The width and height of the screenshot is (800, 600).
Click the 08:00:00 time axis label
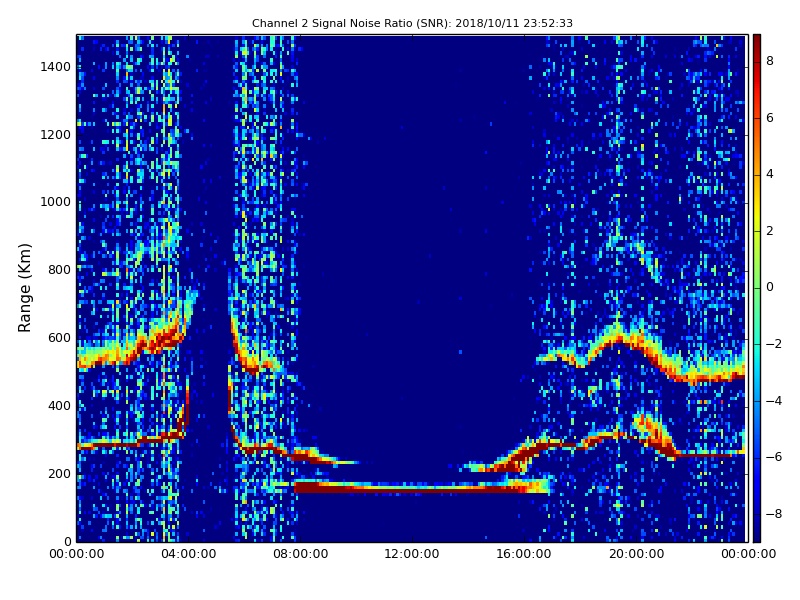pos(301,554)
